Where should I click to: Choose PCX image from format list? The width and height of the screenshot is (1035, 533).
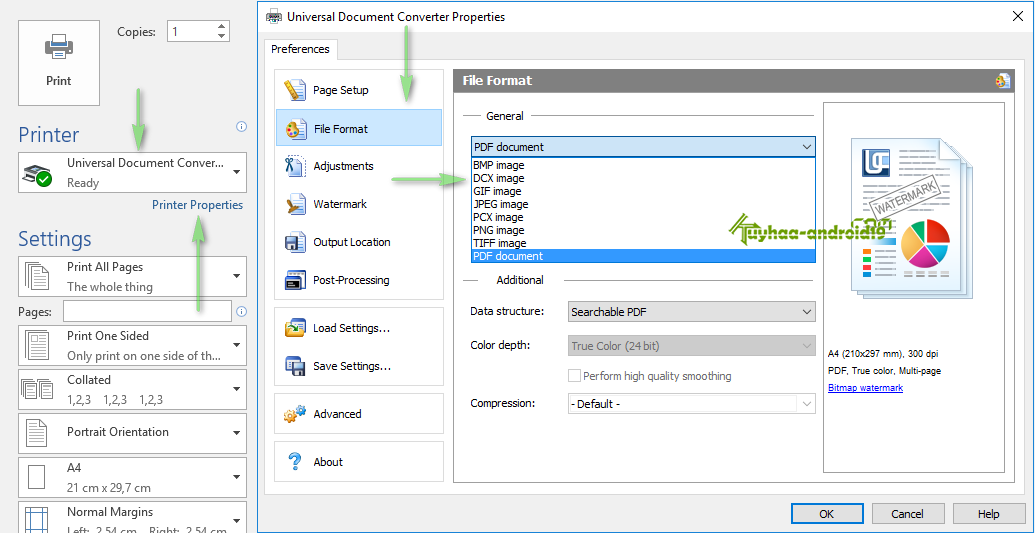coord(644,217)
